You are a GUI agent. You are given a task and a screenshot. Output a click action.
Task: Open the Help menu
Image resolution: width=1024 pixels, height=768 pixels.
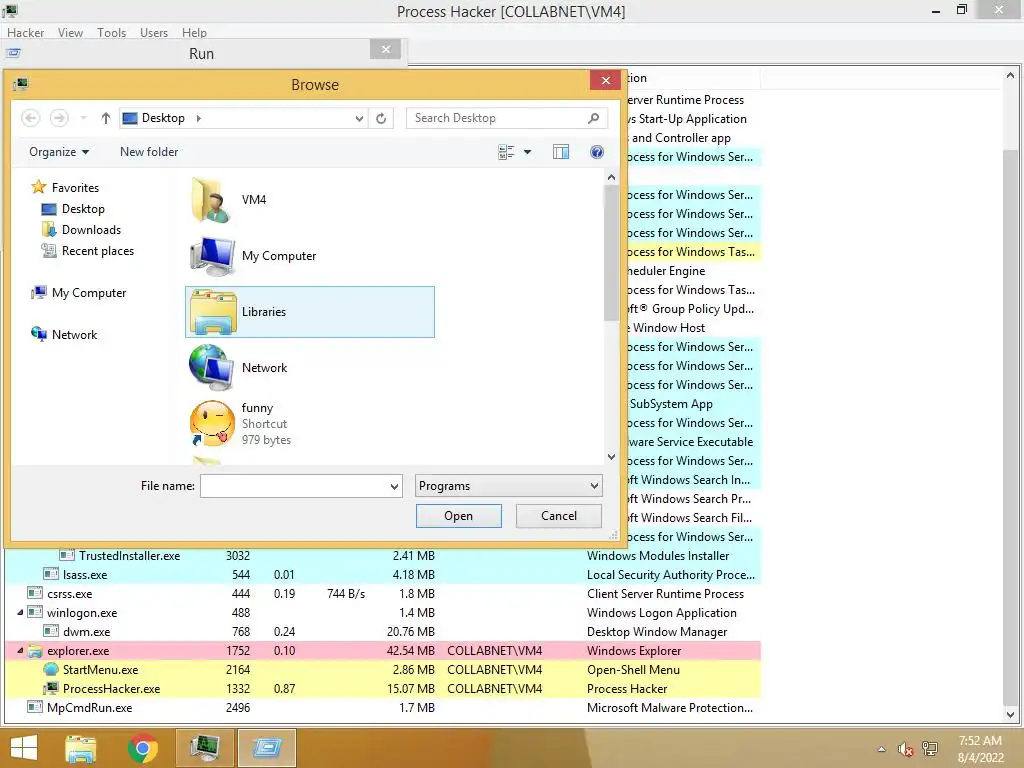194,33
